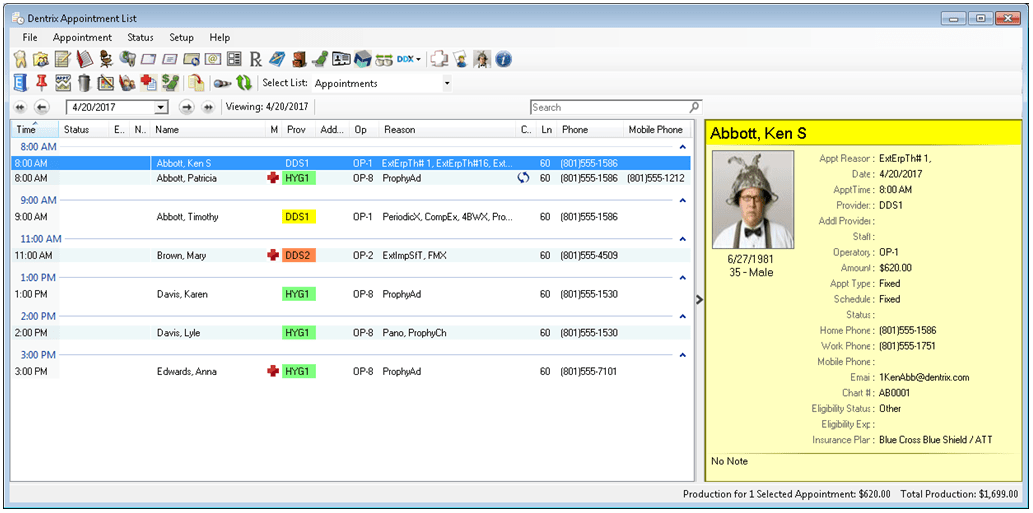Click the tooth icon in the top toolbar

(x=20, y=59)
